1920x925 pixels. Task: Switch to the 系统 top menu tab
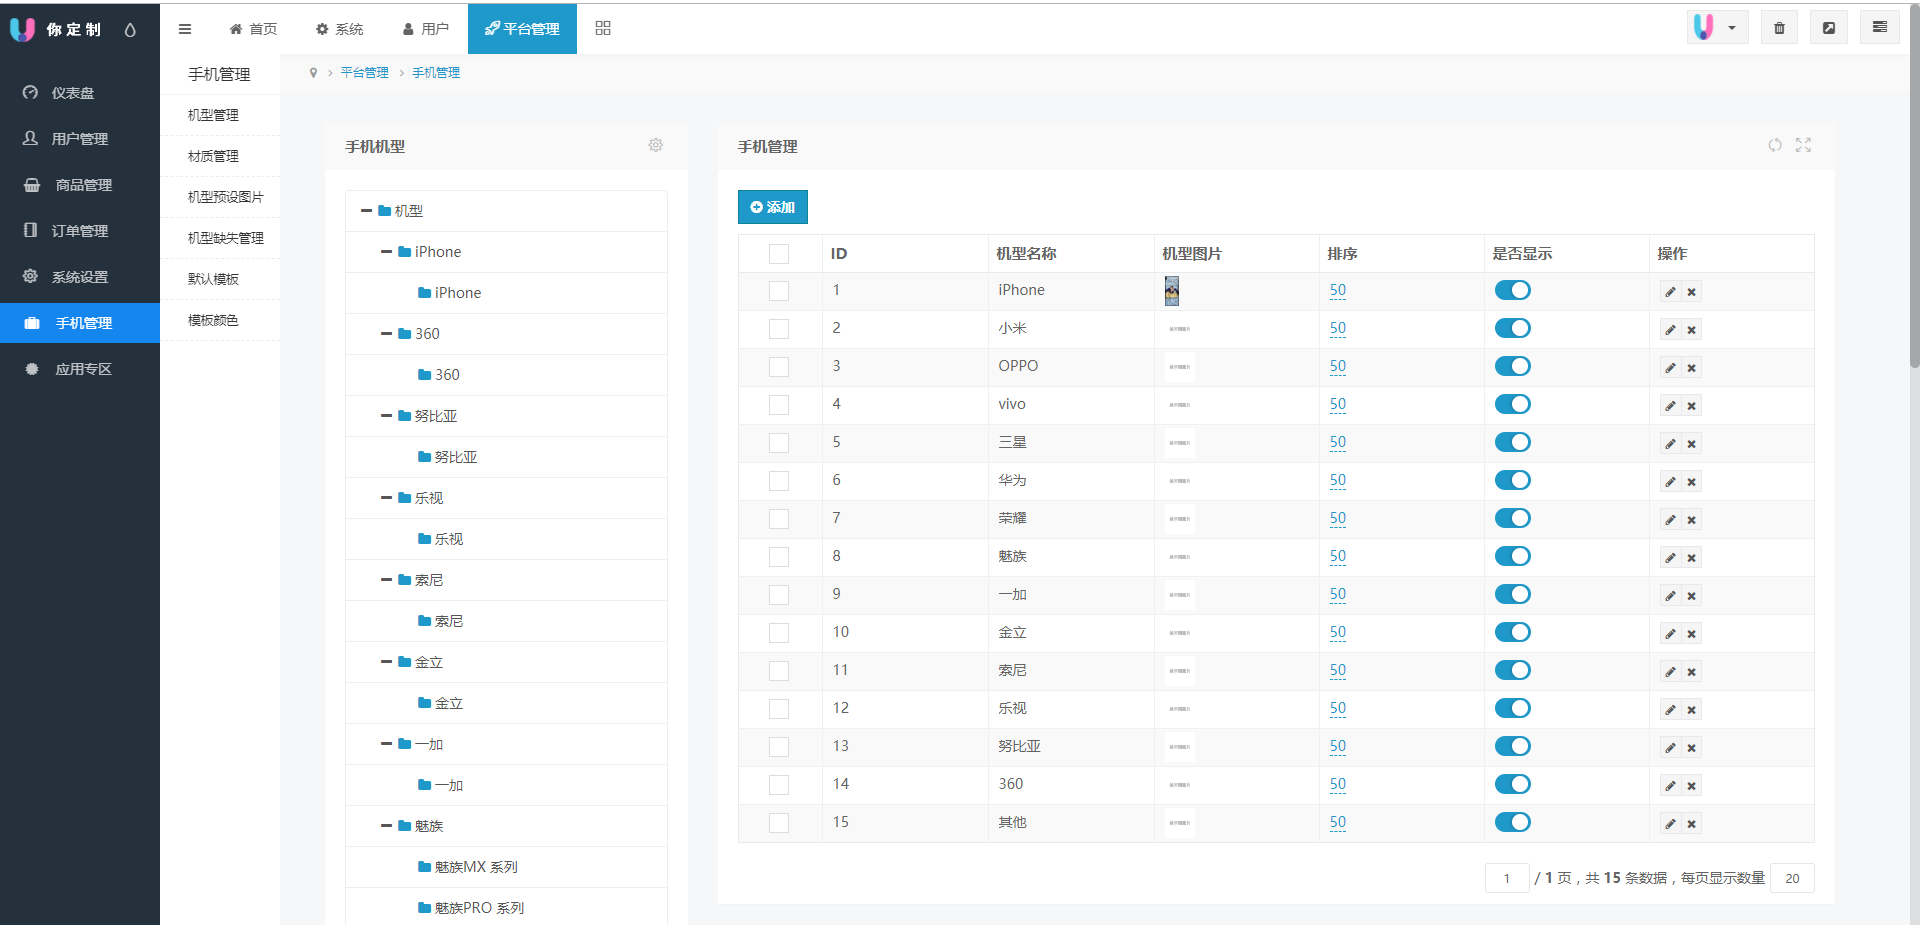click(339, 29)
